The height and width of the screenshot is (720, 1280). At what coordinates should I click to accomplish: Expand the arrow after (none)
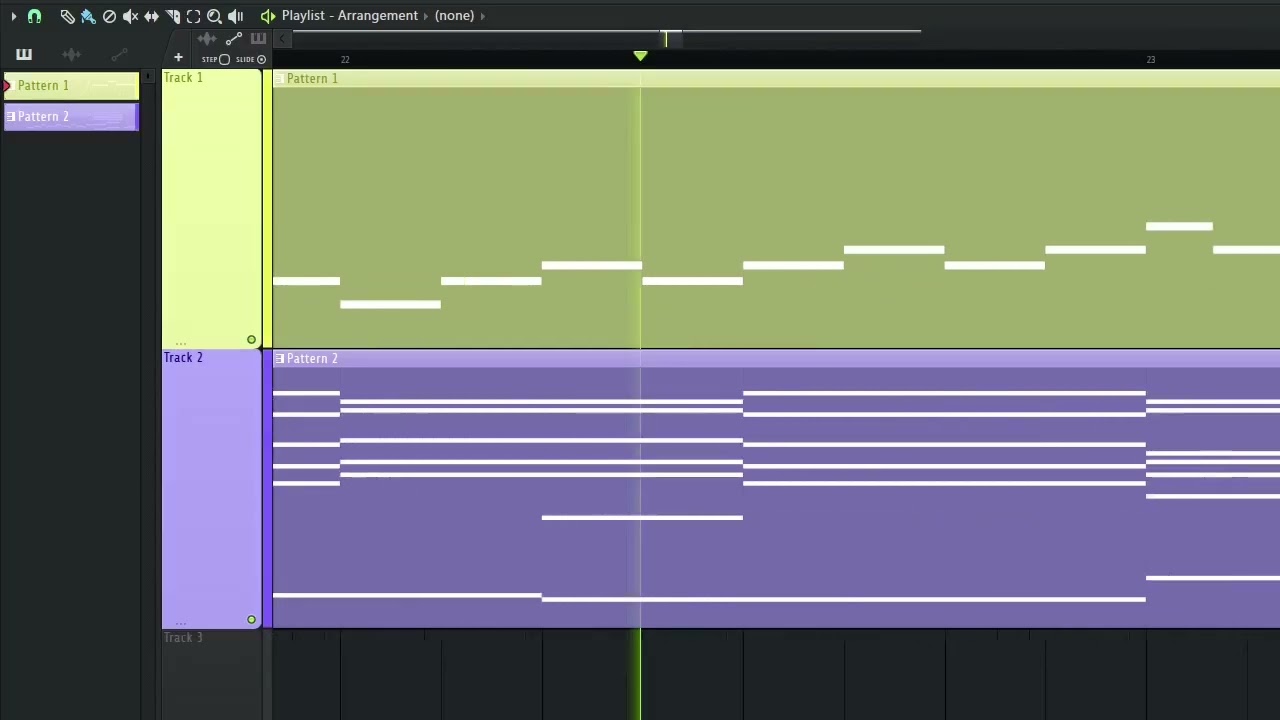[x=482, y=16]
